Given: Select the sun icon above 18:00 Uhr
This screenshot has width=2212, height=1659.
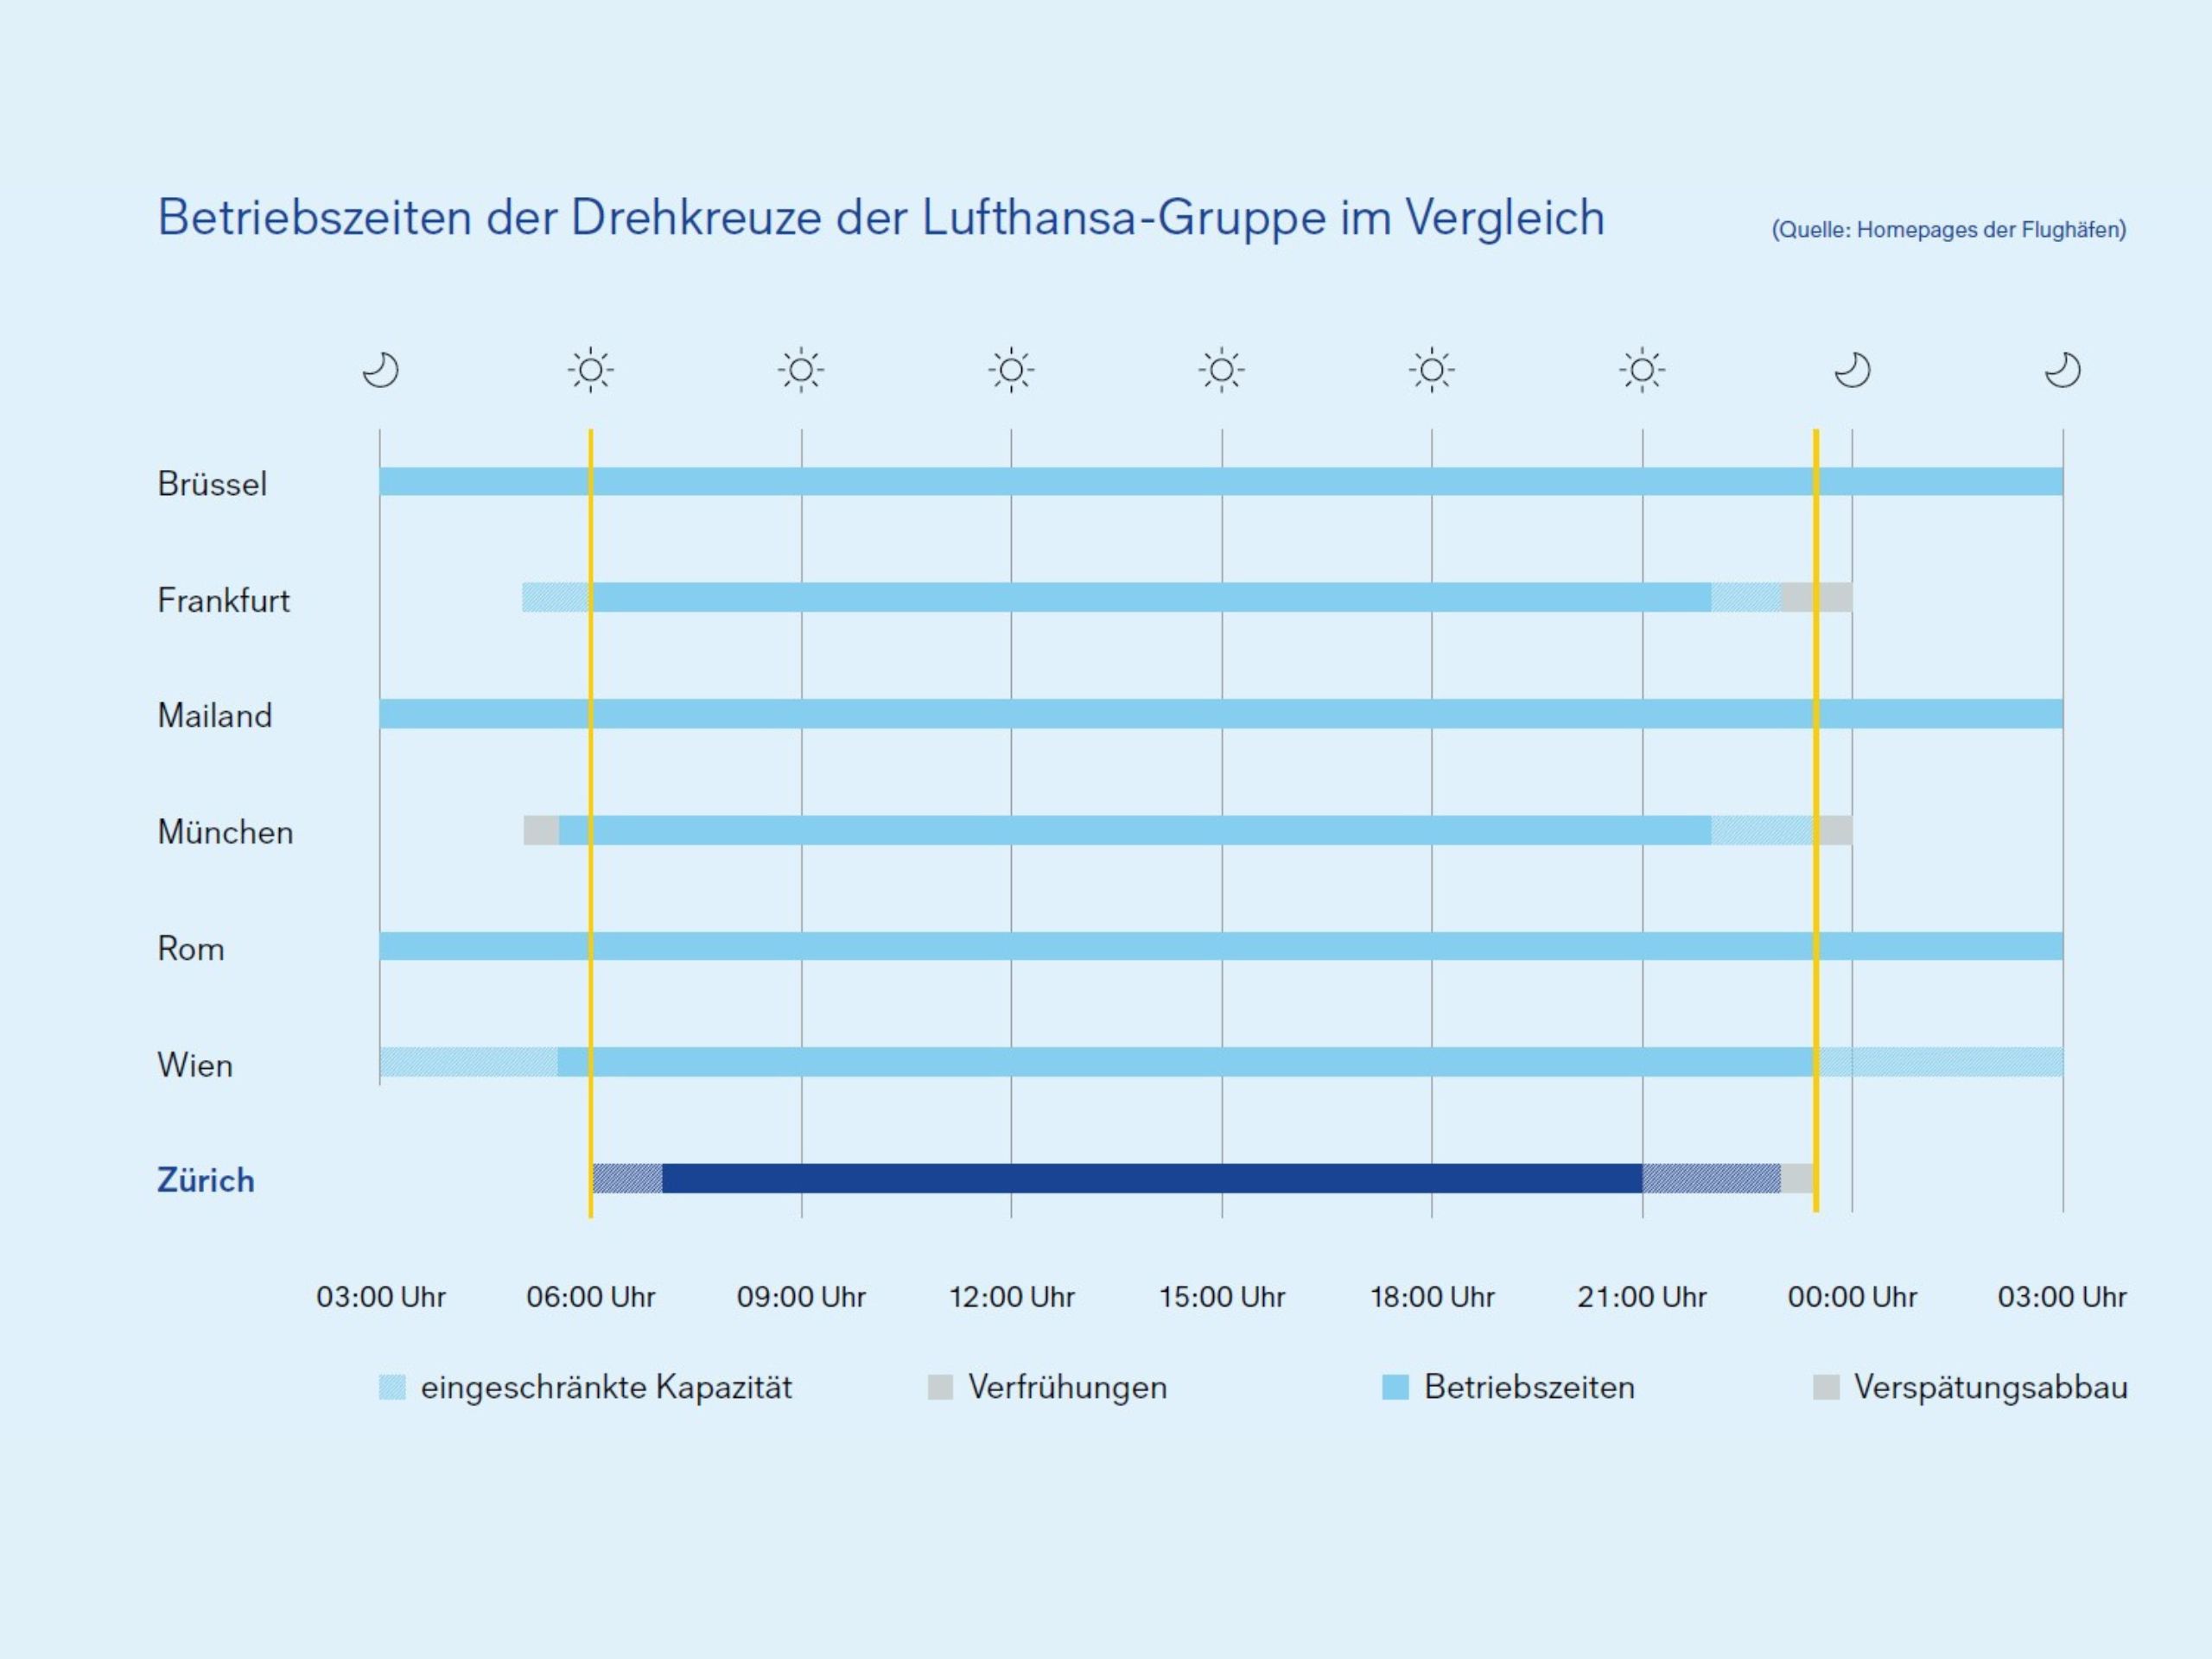Looking at the screenshot, I should (x=1431, y=370).
